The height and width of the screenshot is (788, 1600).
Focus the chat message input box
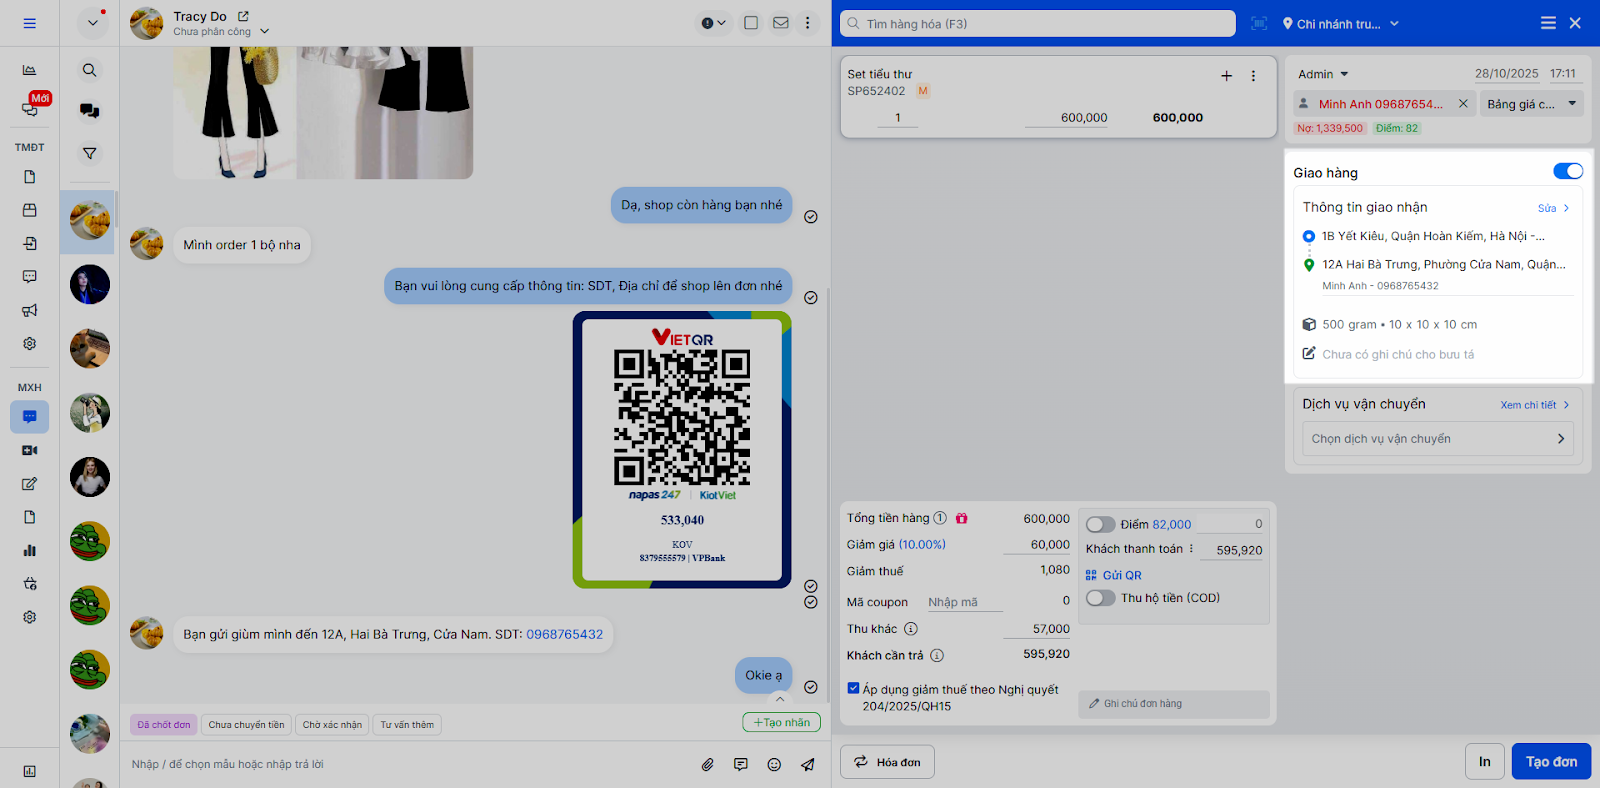coord(410,764)
